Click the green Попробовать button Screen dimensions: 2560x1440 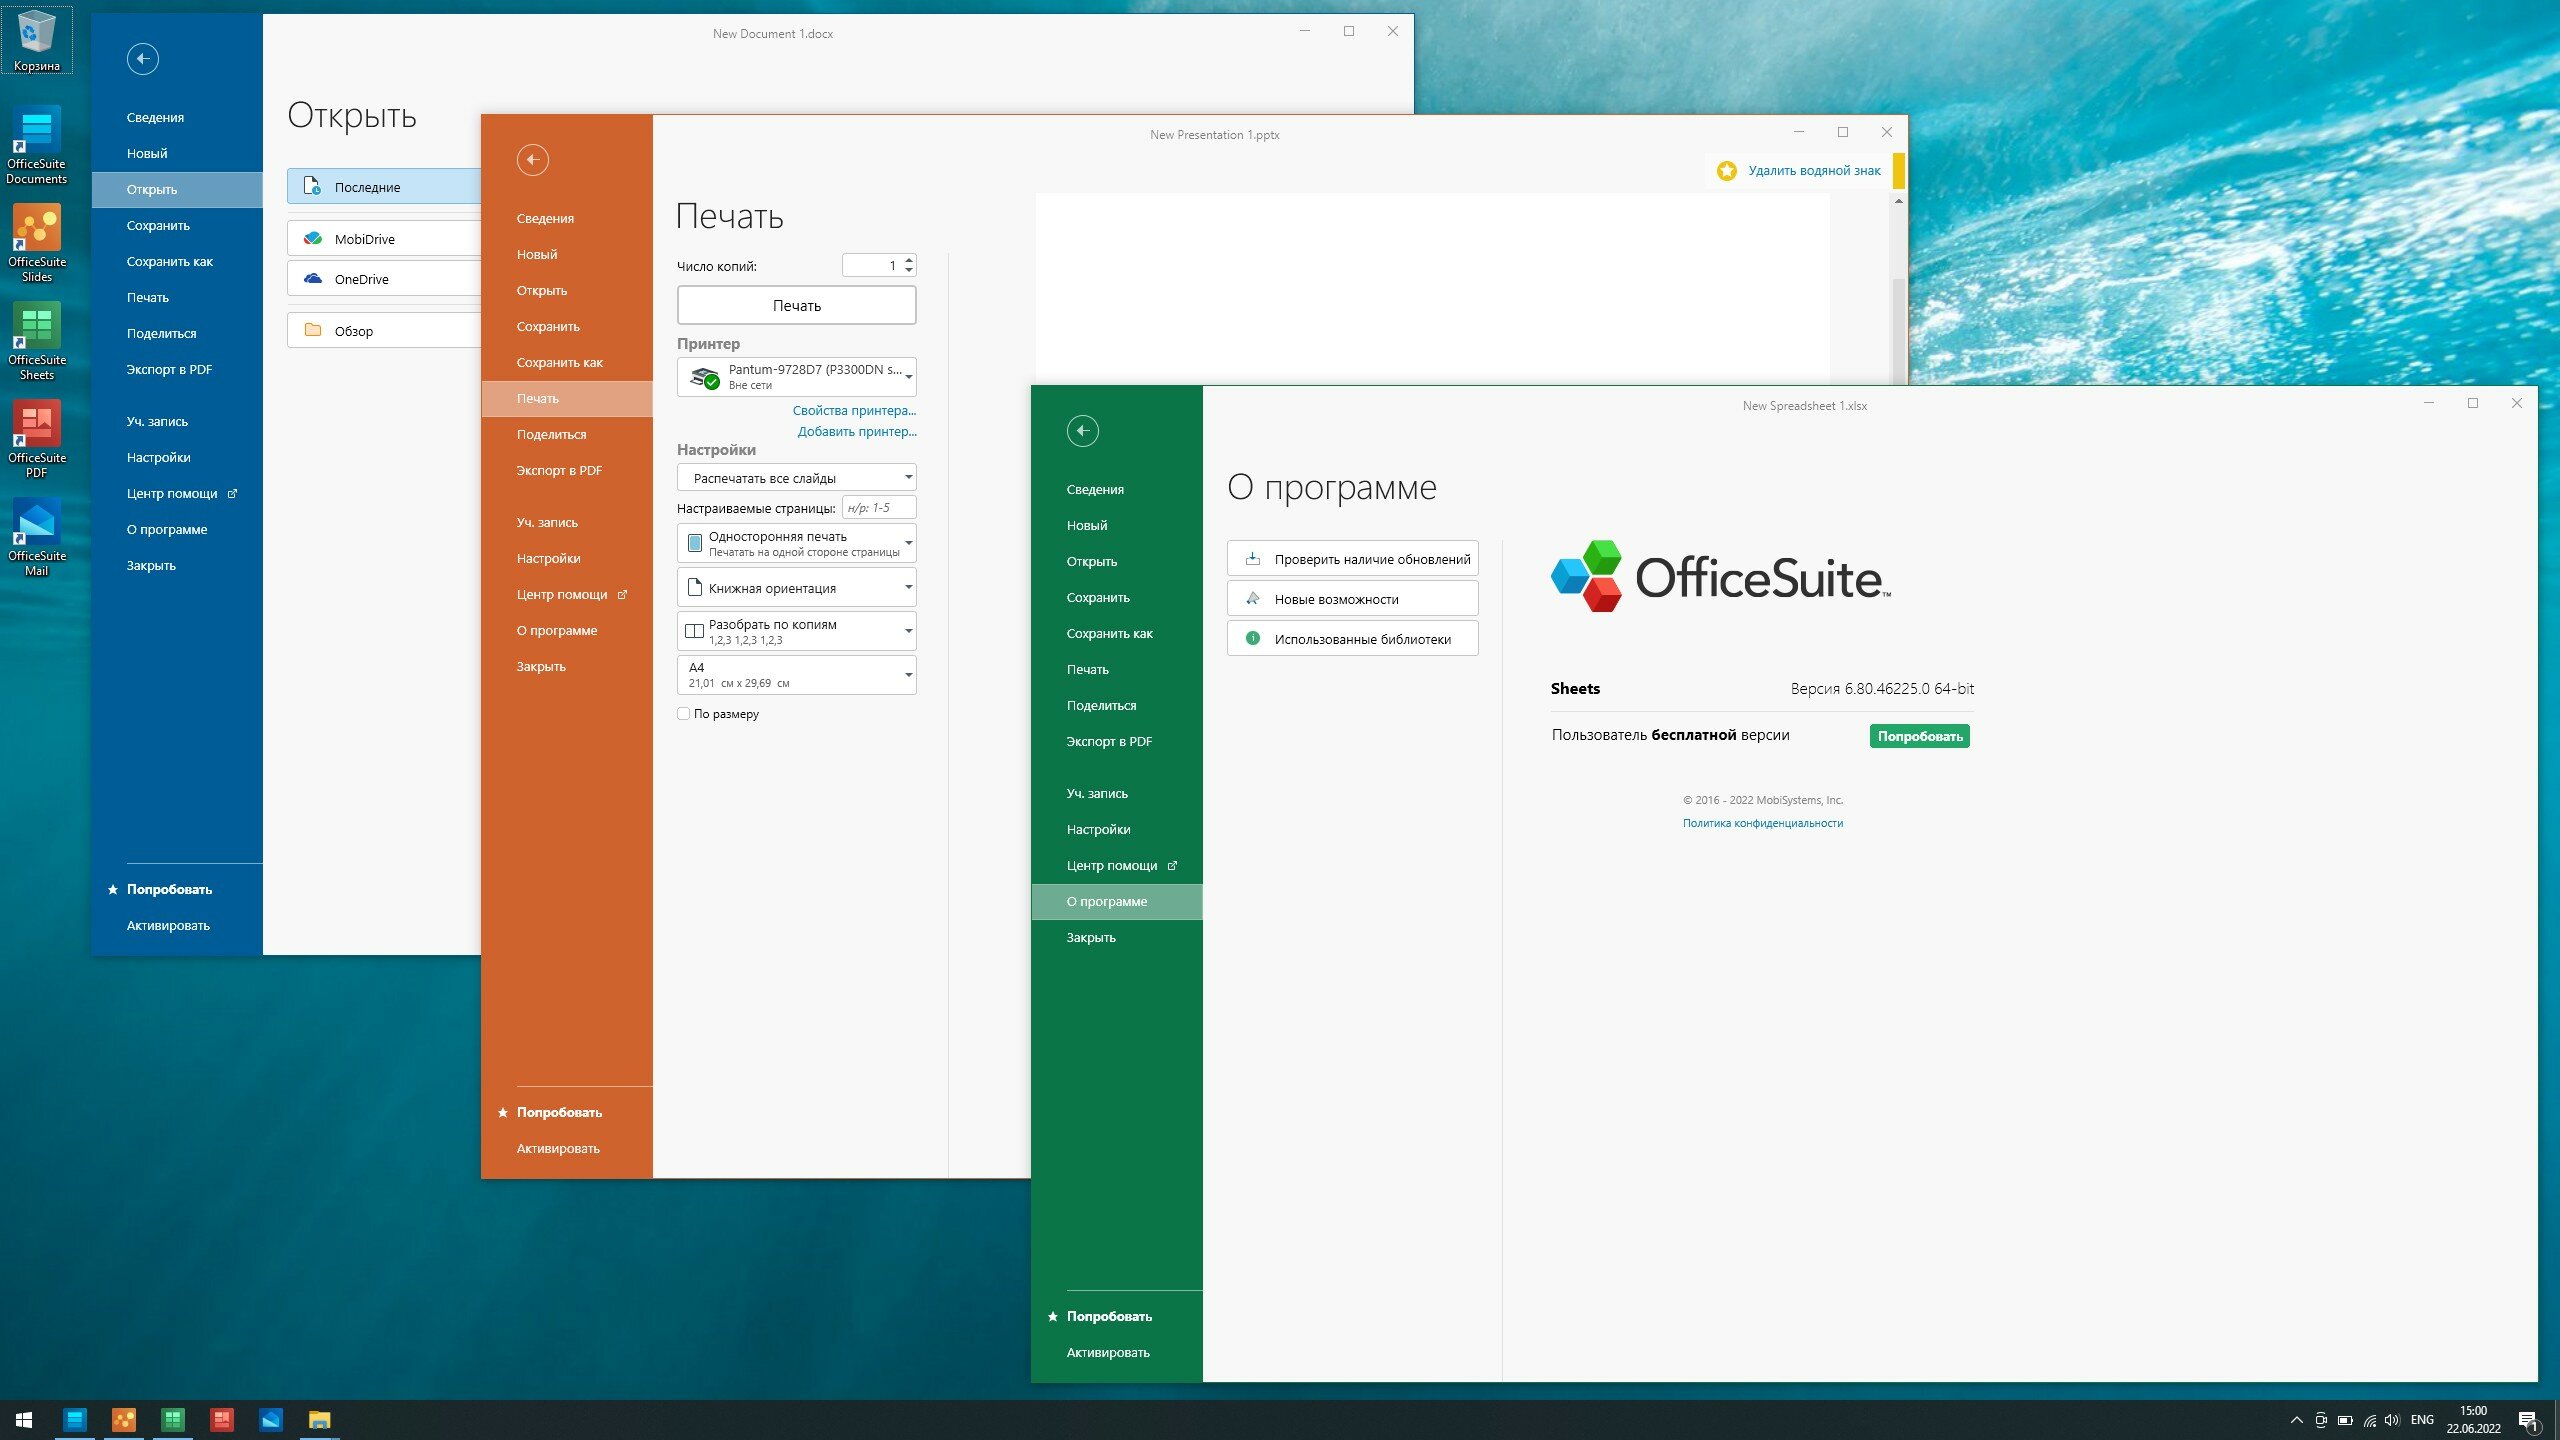1920,736
